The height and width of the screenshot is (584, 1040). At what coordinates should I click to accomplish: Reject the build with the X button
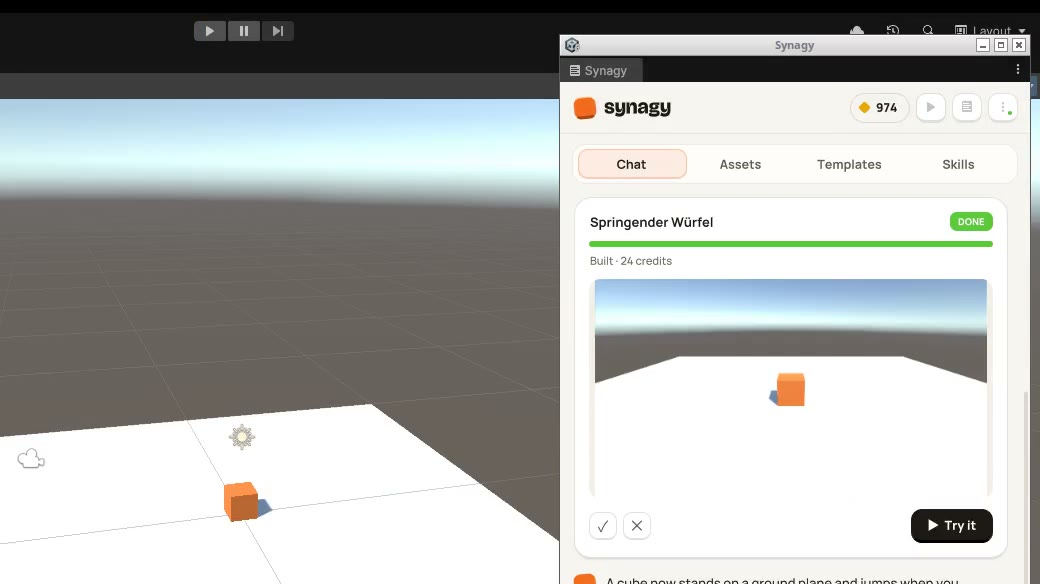[x=637, y=526]
